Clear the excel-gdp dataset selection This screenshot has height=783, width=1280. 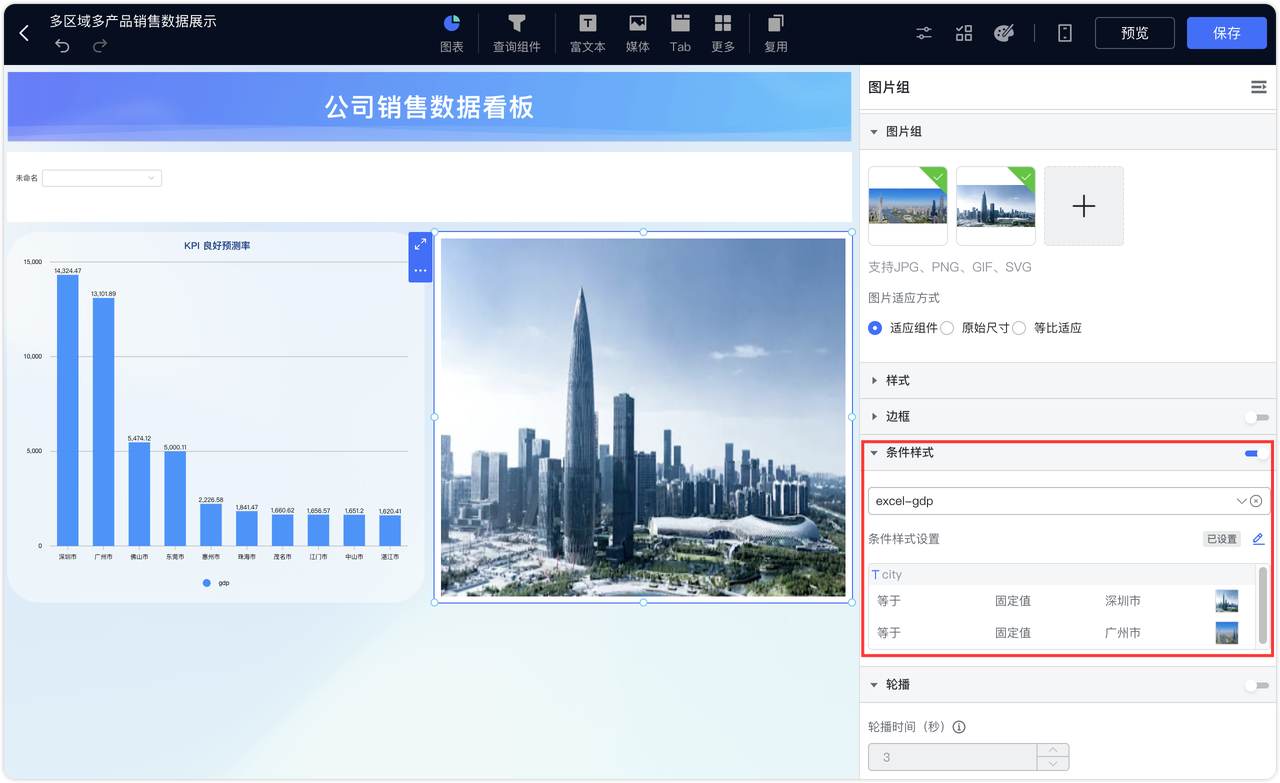(1256, 501)
